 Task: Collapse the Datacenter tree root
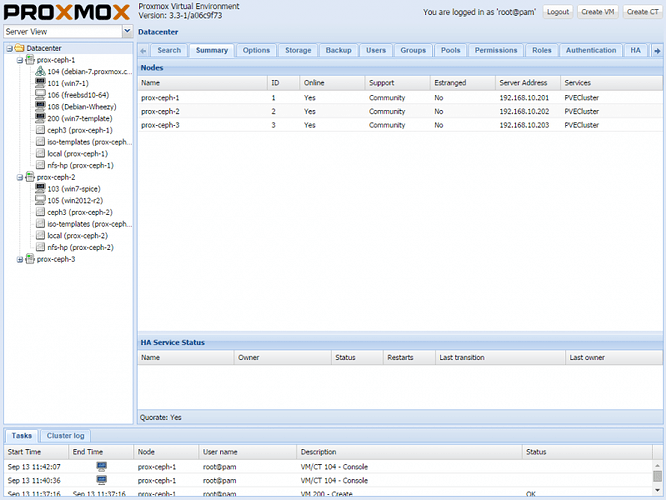(x=8, y=48)
